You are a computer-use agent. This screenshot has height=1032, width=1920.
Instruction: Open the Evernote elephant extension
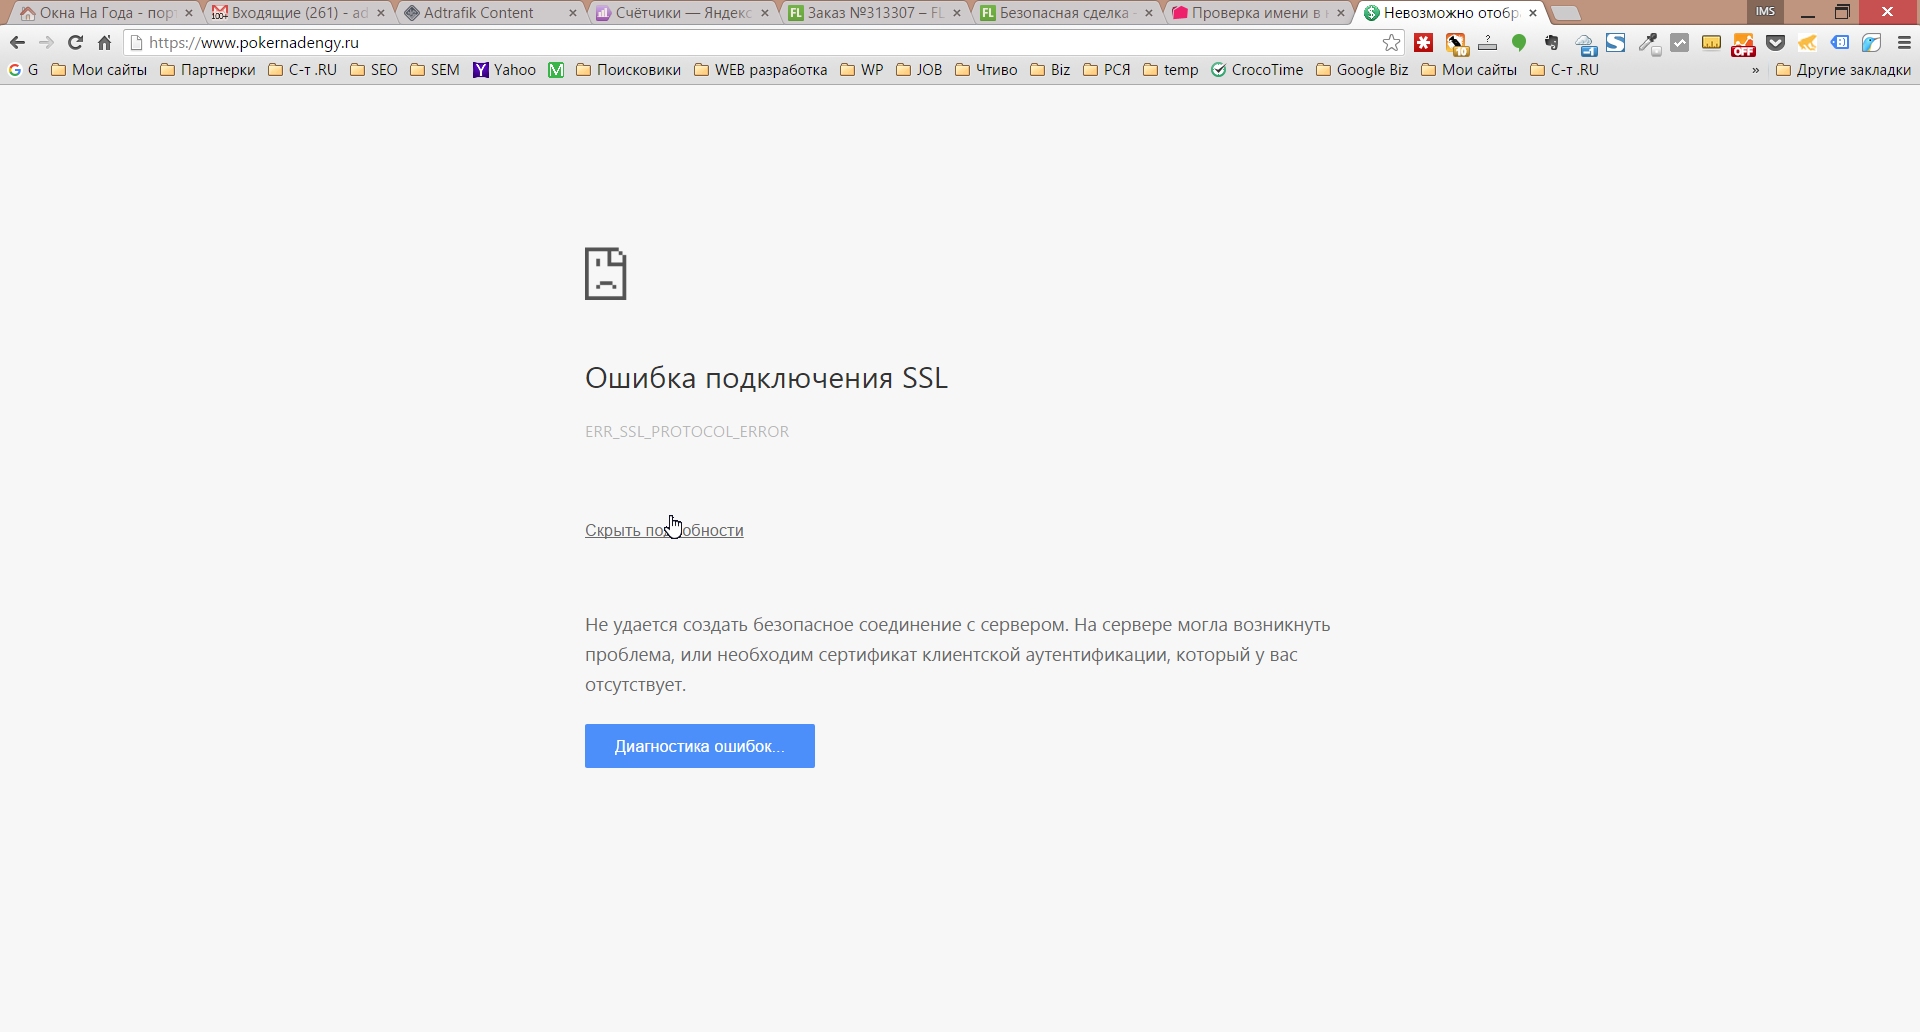pos(1552,43)
